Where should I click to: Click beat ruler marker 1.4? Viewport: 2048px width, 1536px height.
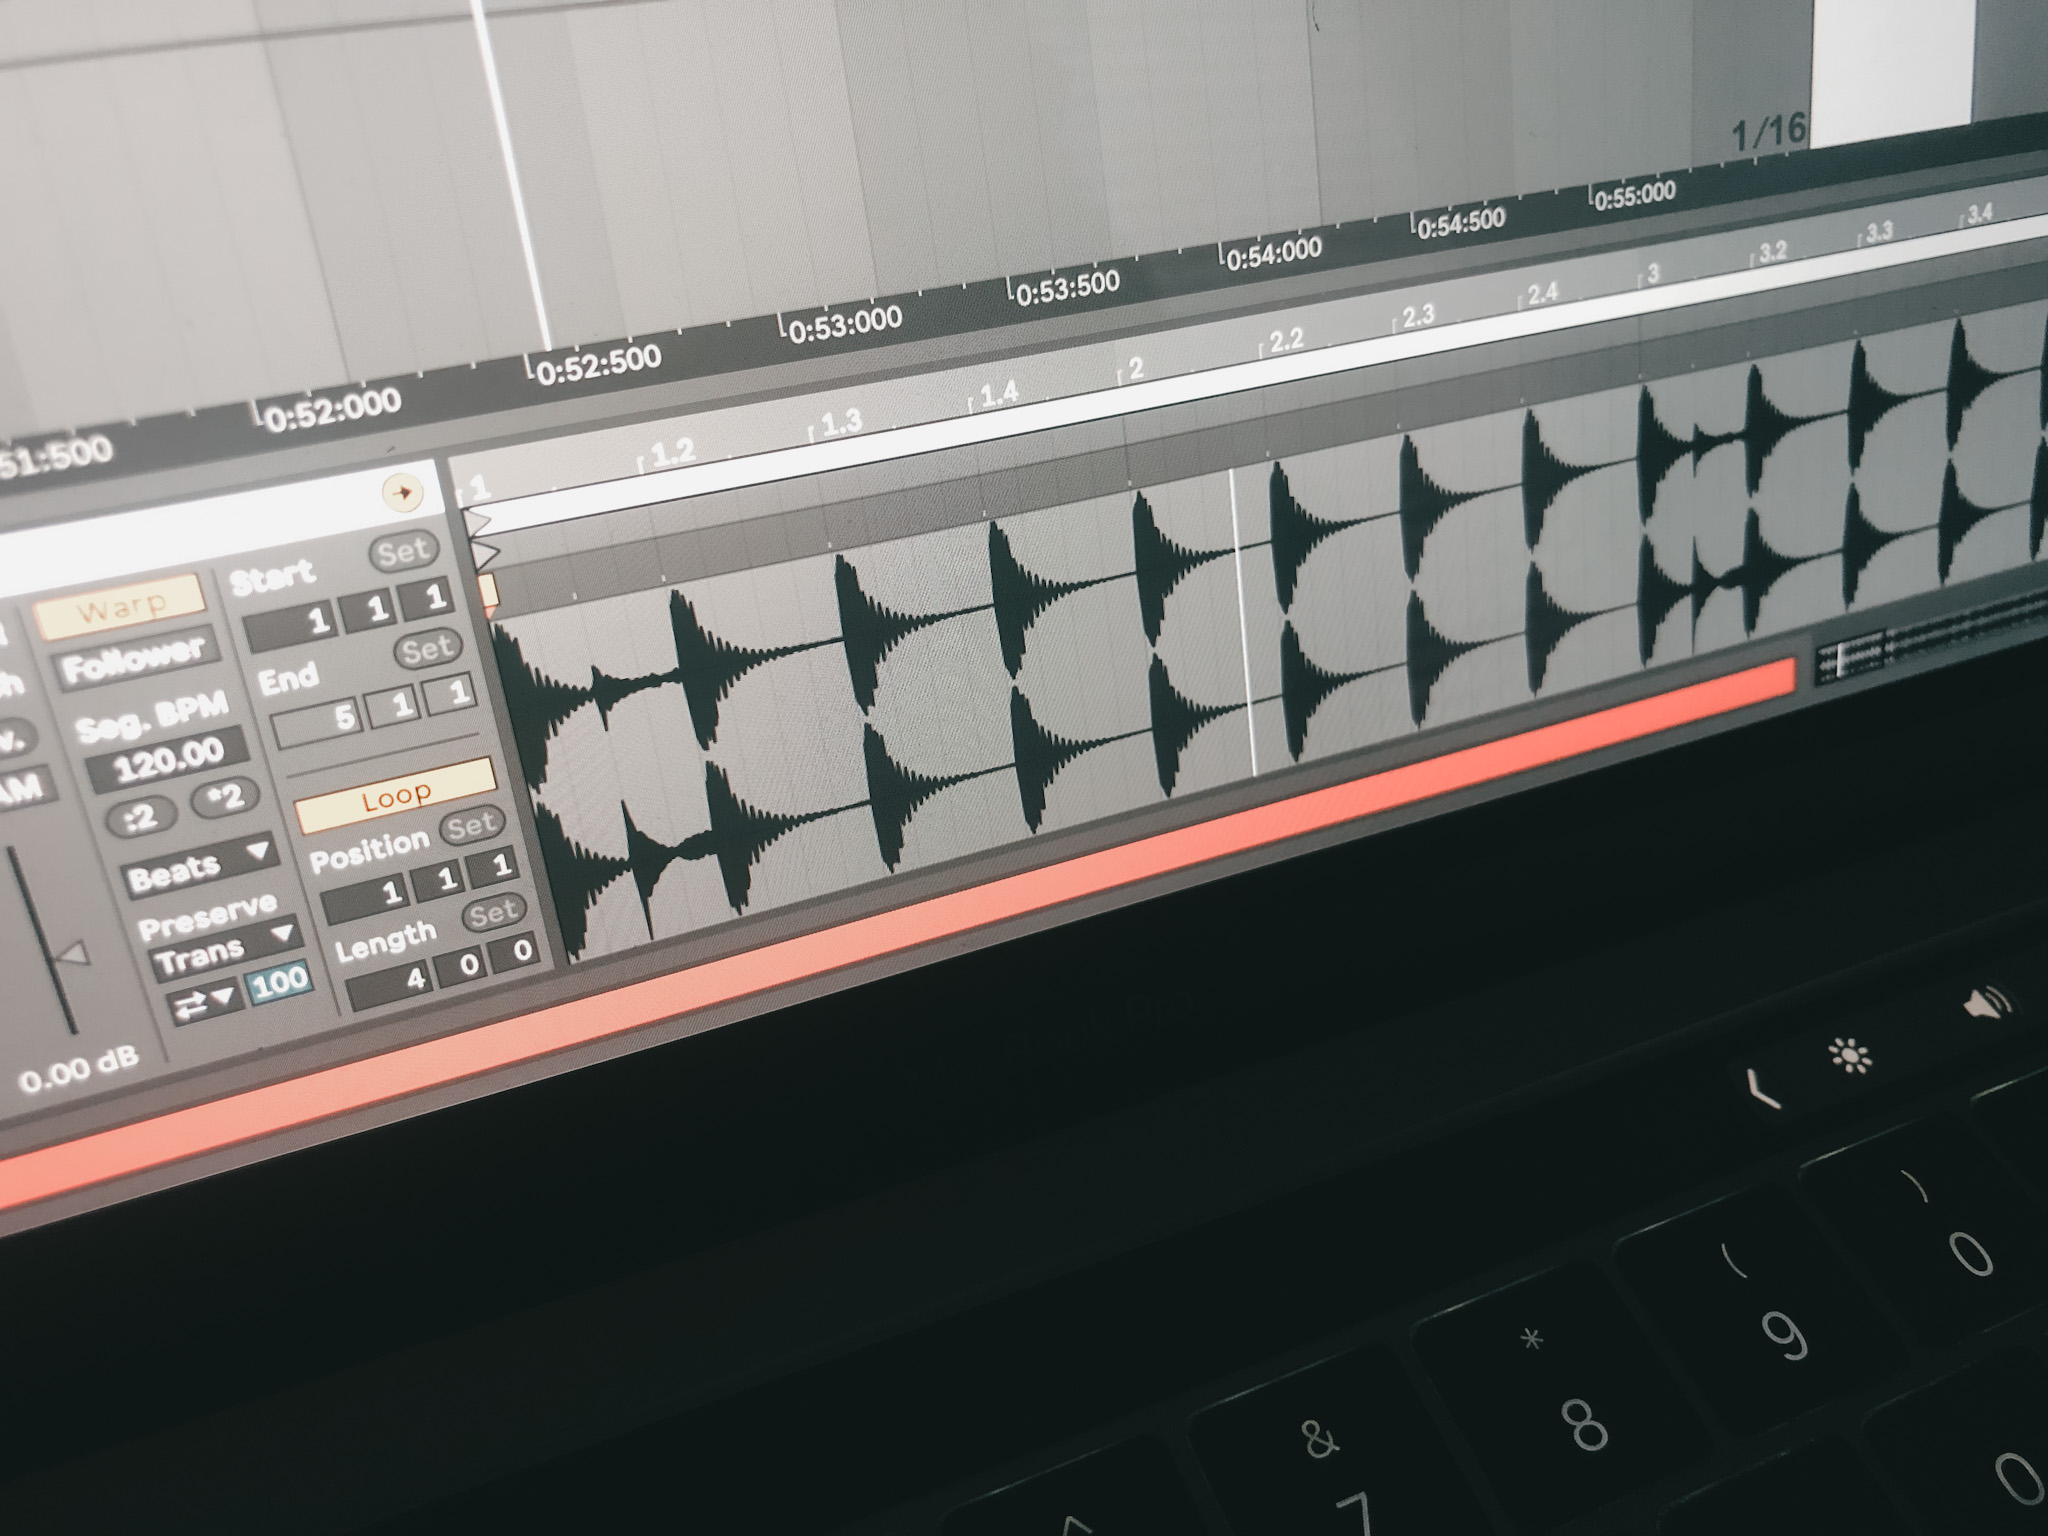point(998,394)
